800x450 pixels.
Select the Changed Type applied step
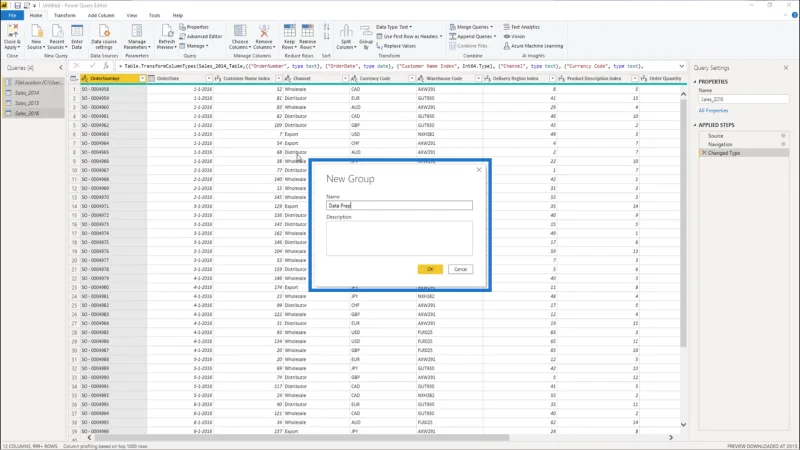pyautogui.click(x=743, y=153)
